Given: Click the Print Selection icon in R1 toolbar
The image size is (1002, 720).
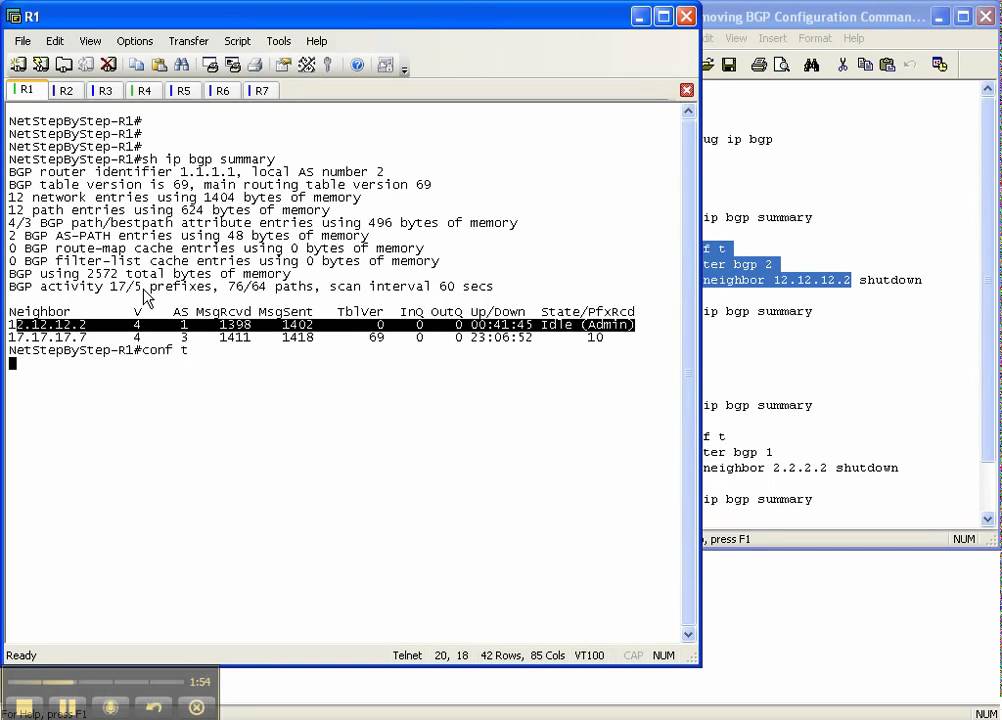Looking at the screenshot, I should [x=233, y=64].
